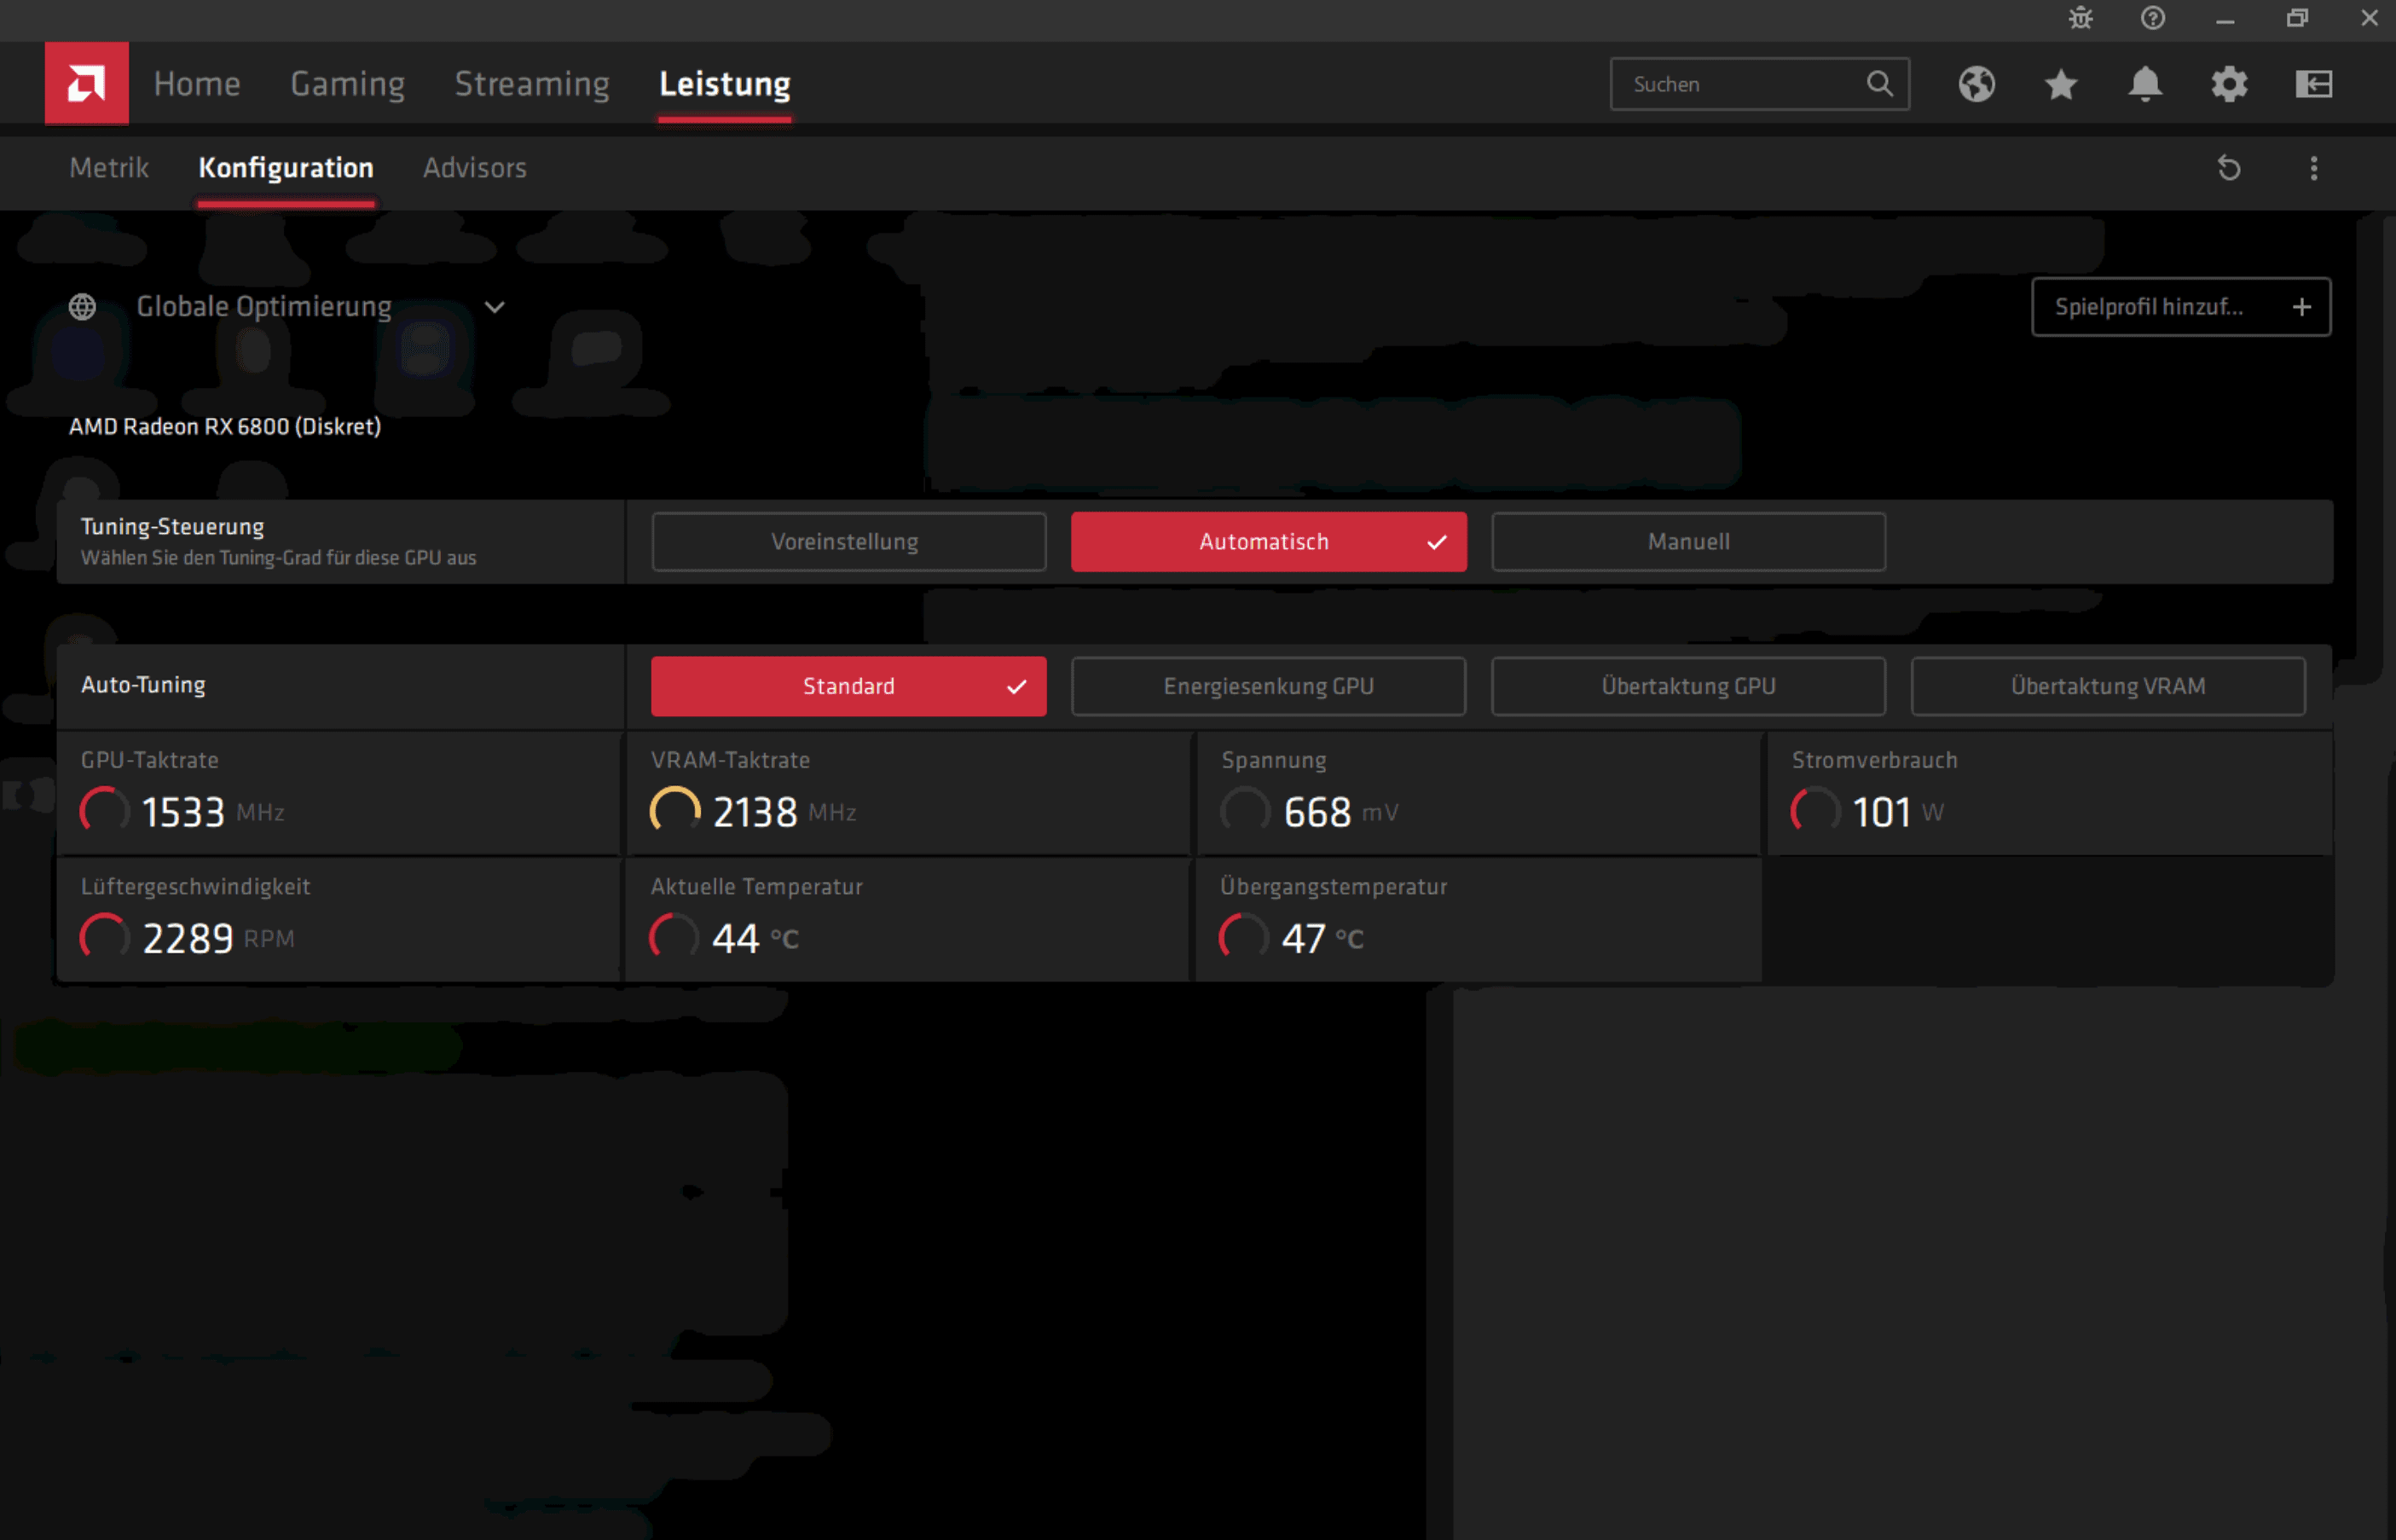Click the reset undo arrow icon

point(2228,168)
